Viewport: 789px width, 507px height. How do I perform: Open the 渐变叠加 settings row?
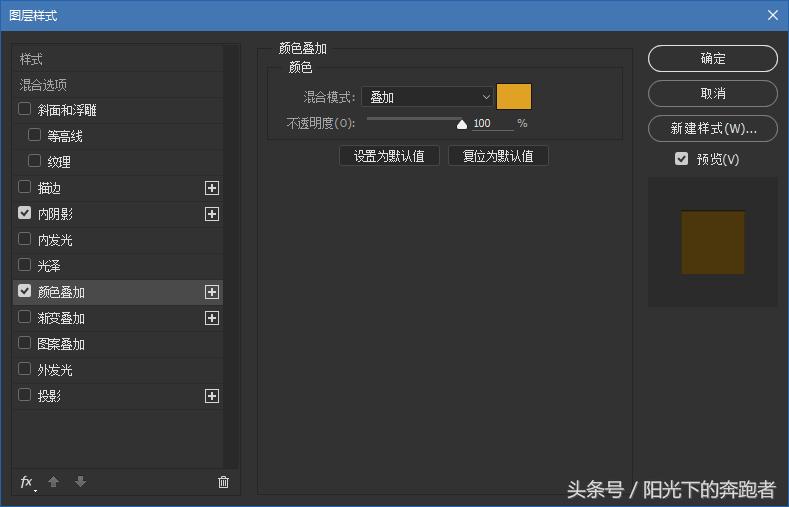point(118,318)
